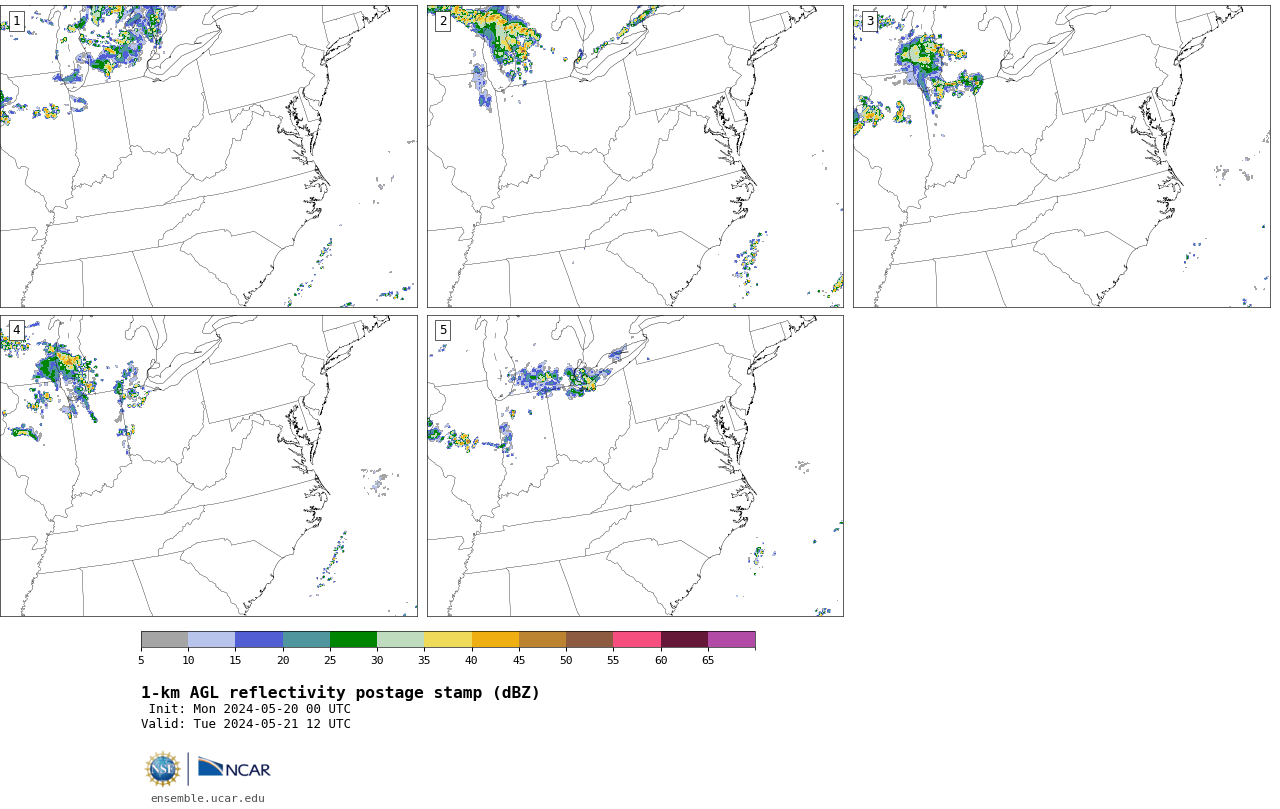Click the dark green 25-30 dBZ swatch

[x=353, y=640]
